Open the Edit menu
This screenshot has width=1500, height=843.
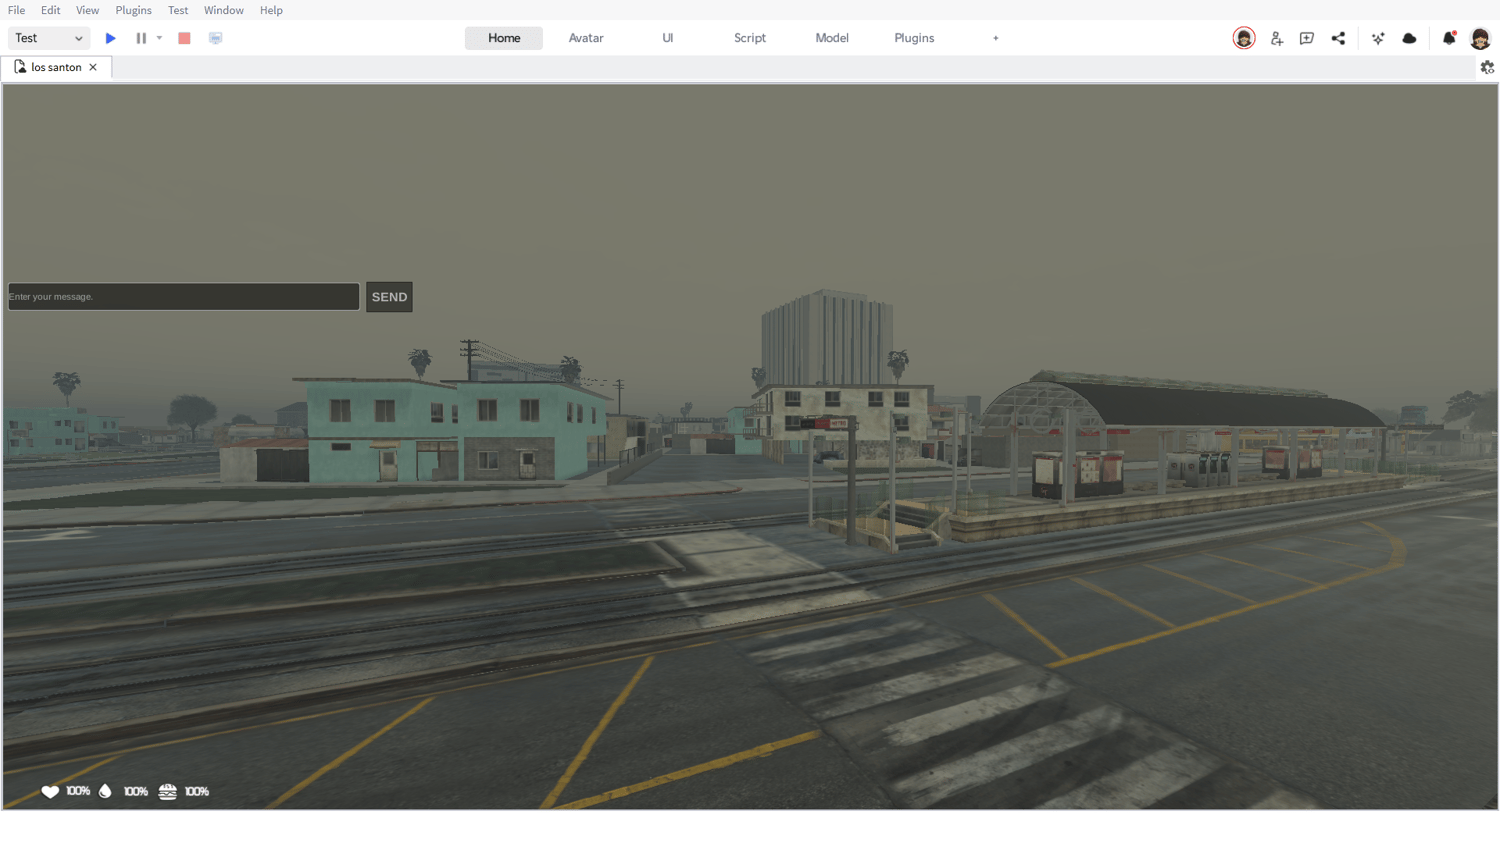coord(51,10)
